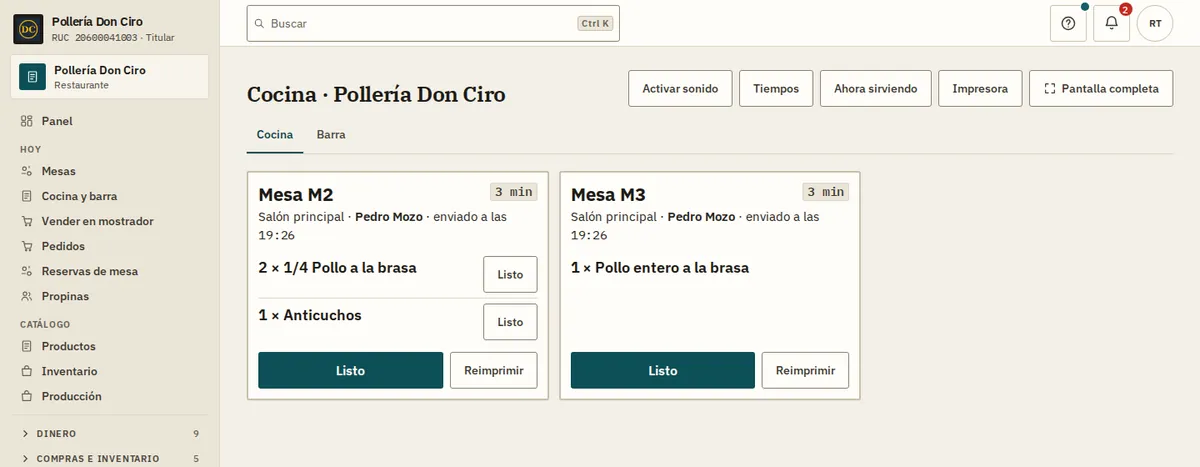
Task: Click the Producción icon
Action: tap(27, 396)
